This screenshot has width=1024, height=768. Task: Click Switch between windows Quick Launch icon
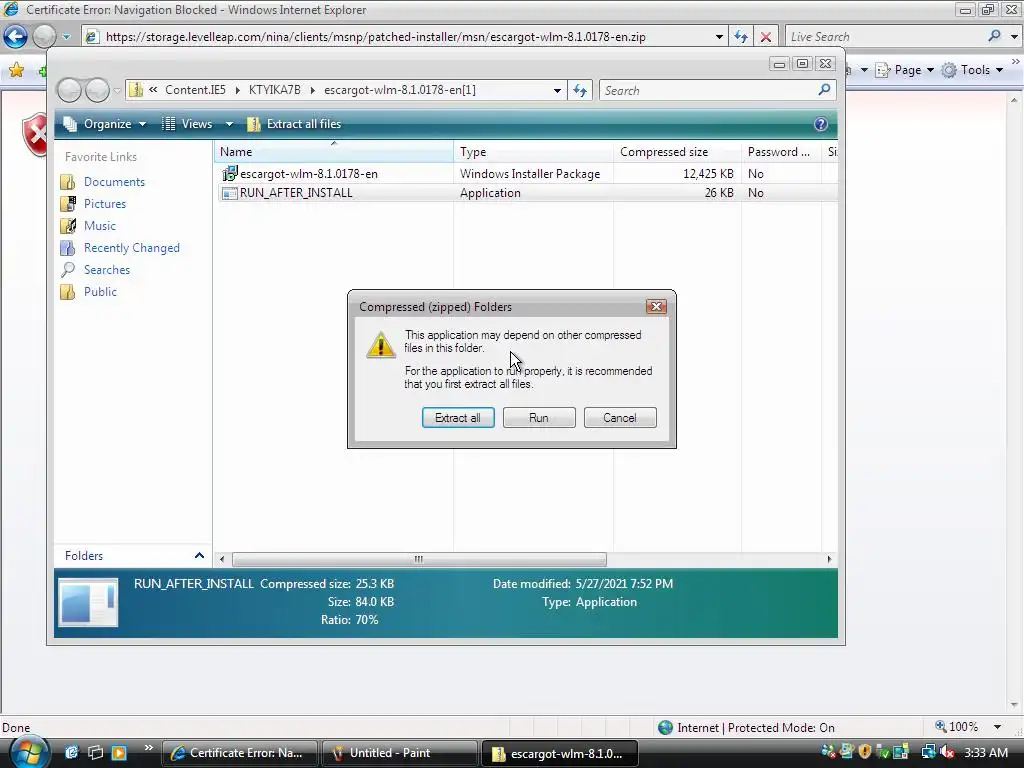pos(95,752)
